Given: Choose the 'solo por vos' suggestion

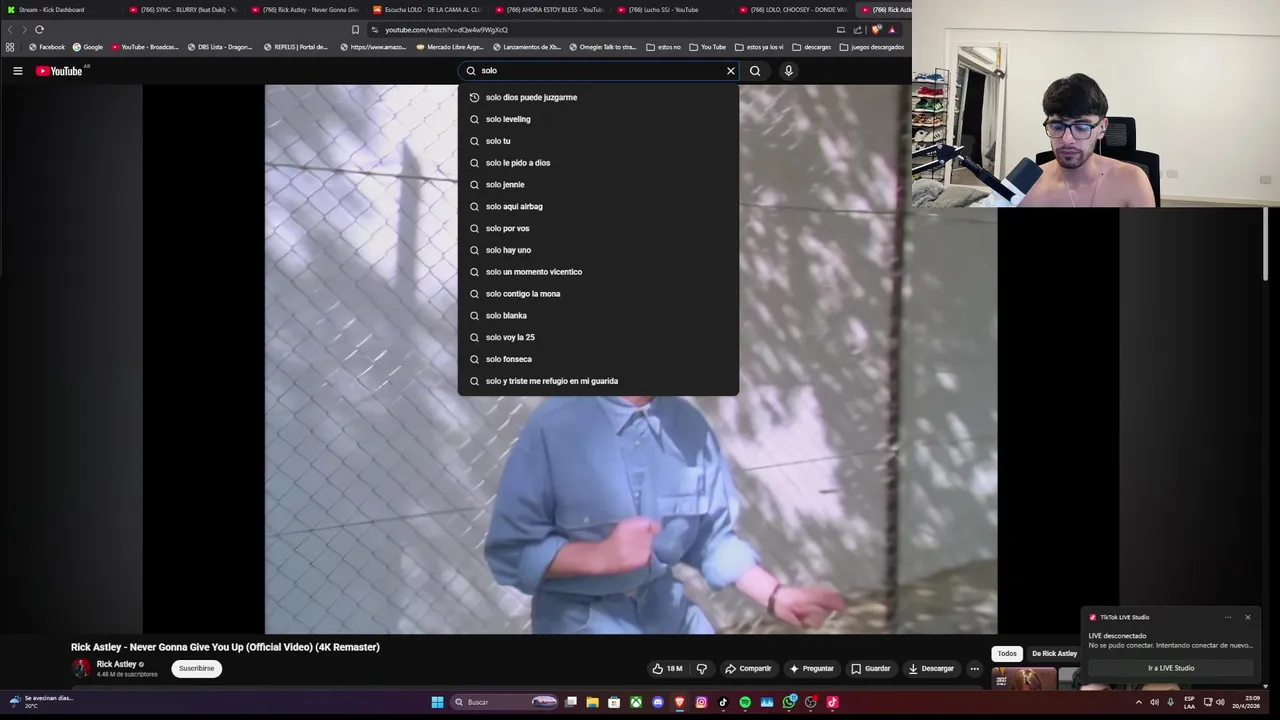Looking at the screenshot, I should click(598, 228).
